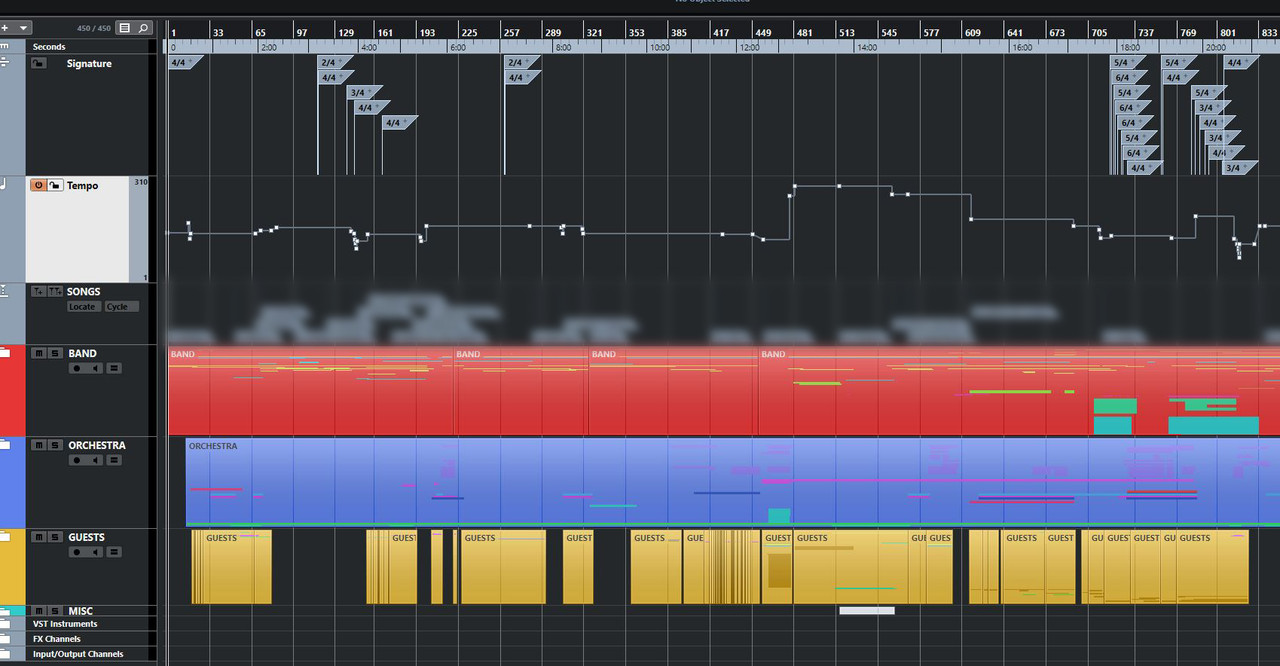1280x666 pixels.
Task: Click the Add Track plus button
Action: tap(5, 28)
